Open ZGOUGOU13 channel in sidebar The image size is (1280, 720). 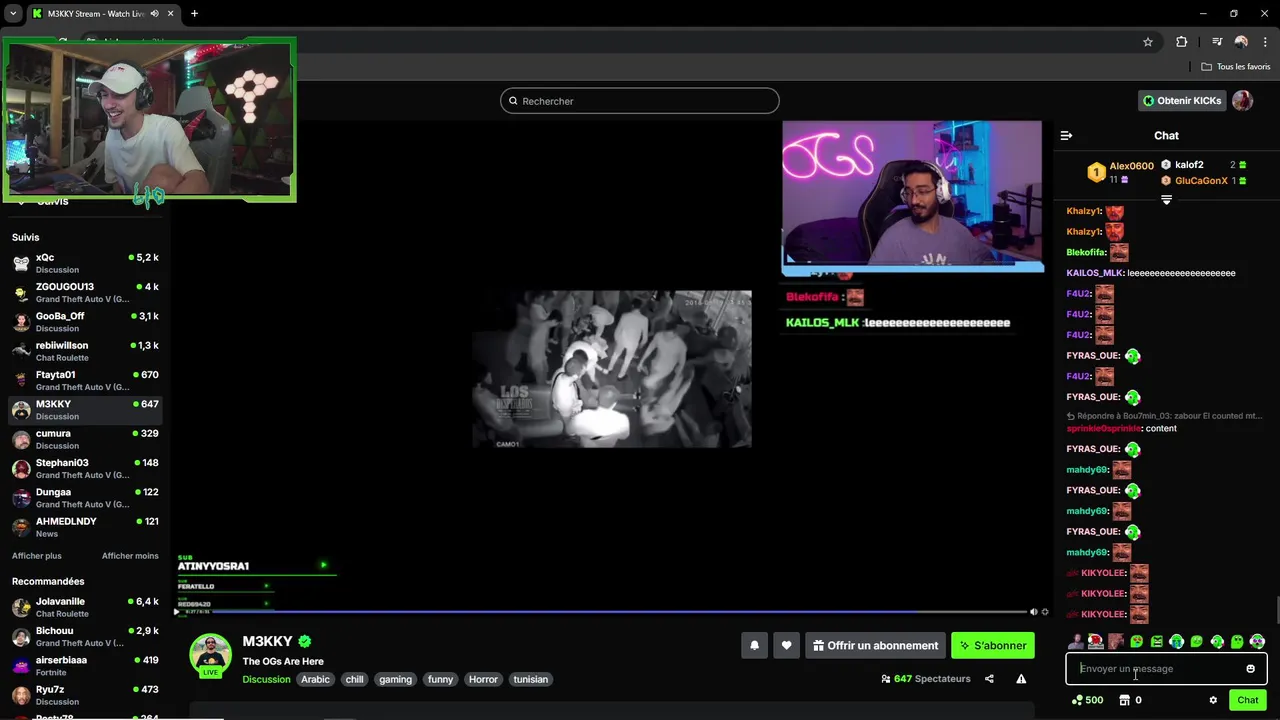click(85, 293)
